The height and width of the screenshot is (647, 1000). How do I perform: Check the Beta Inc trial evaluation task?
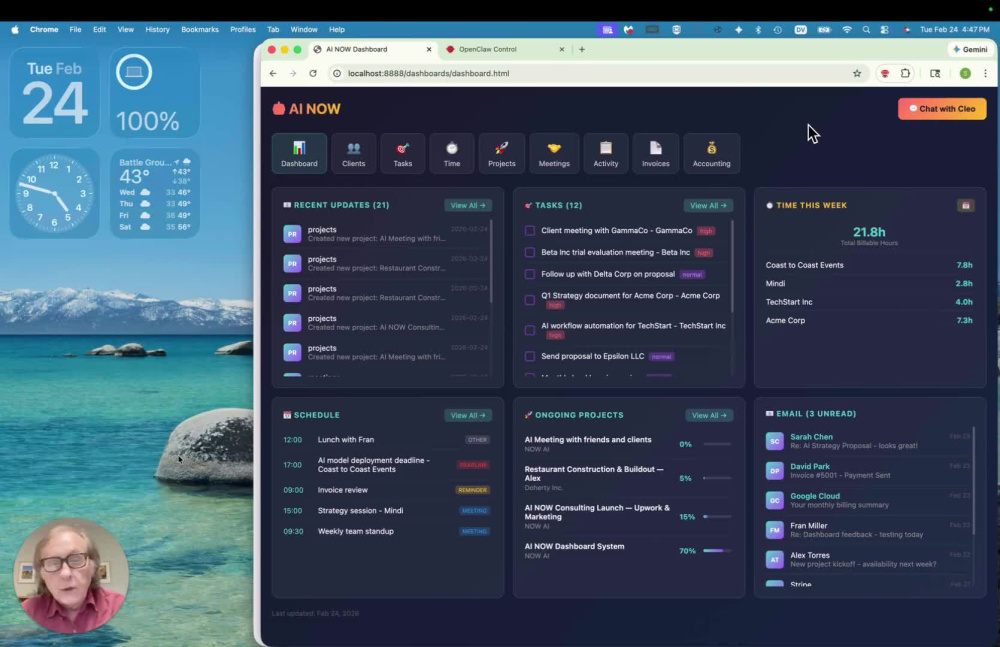[x=529, y=253]
